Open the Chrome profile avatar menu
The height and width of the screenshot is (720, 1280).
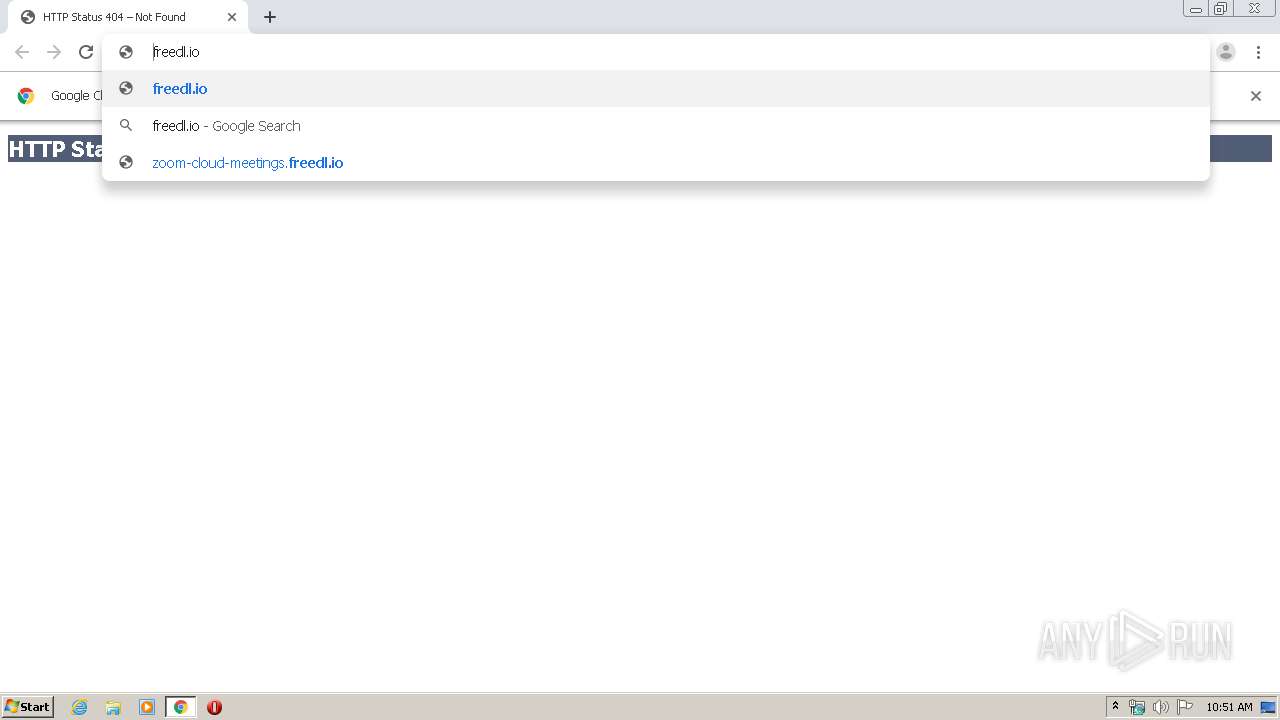[1226, 52]
